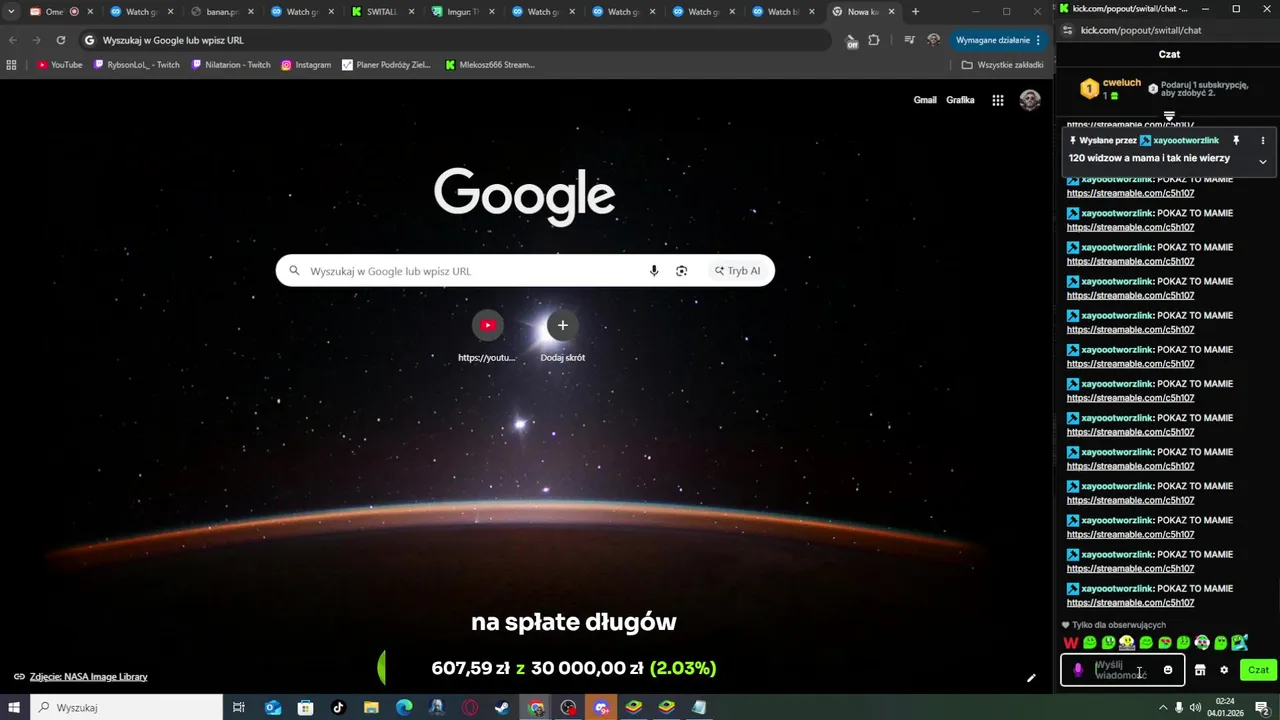Insert the red W emote
1280x720 pixels.
tap(1071, 643)
